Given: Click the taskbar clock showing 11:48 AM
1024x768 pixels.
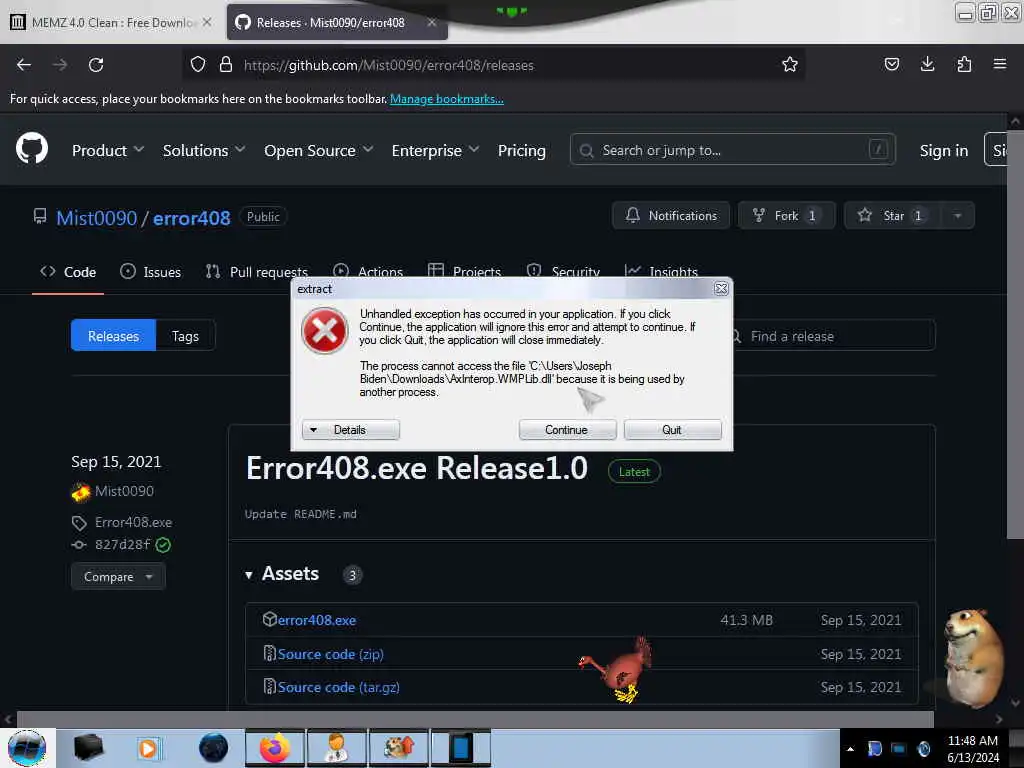Looking at the screenshot, I should click(x=972, y=748).
